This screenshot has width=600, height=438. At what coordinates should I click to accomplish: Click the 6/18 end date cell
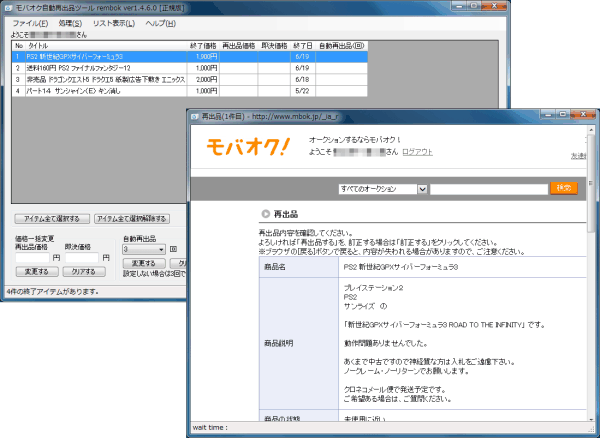(x=303, y=80)
